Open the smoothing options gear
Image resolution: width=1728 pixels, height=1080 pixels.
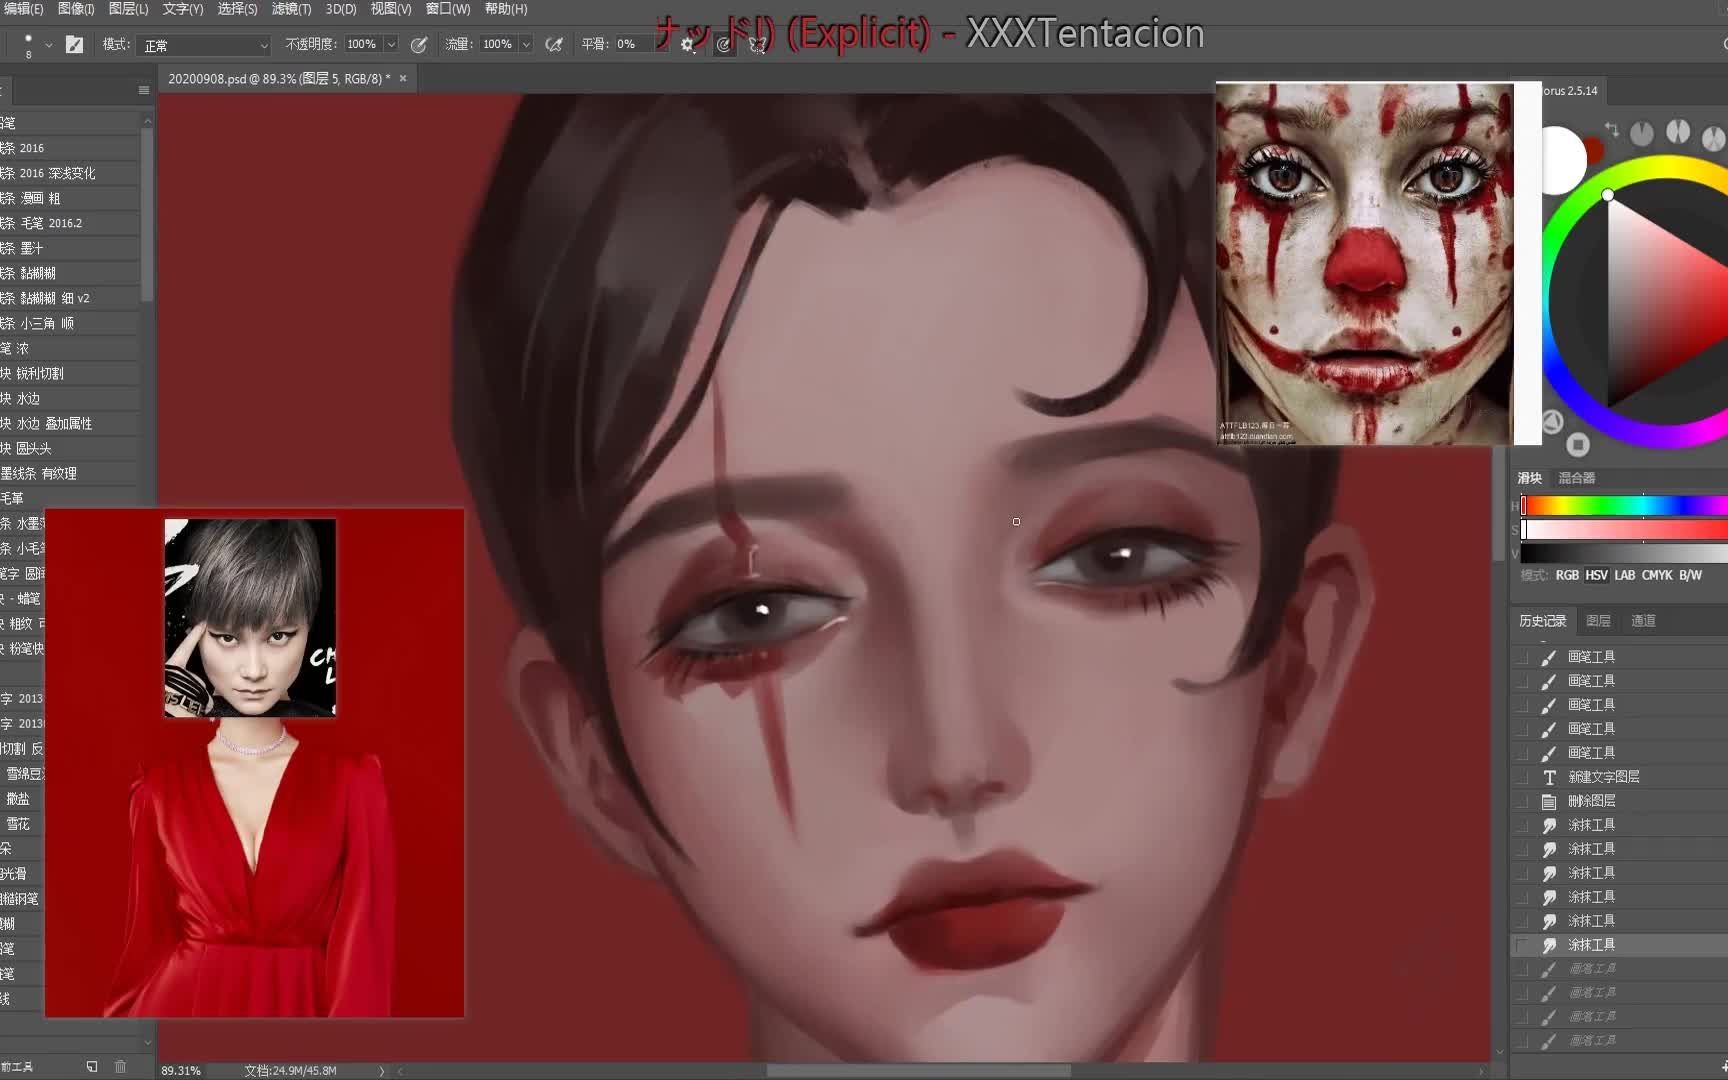[688, 44]
